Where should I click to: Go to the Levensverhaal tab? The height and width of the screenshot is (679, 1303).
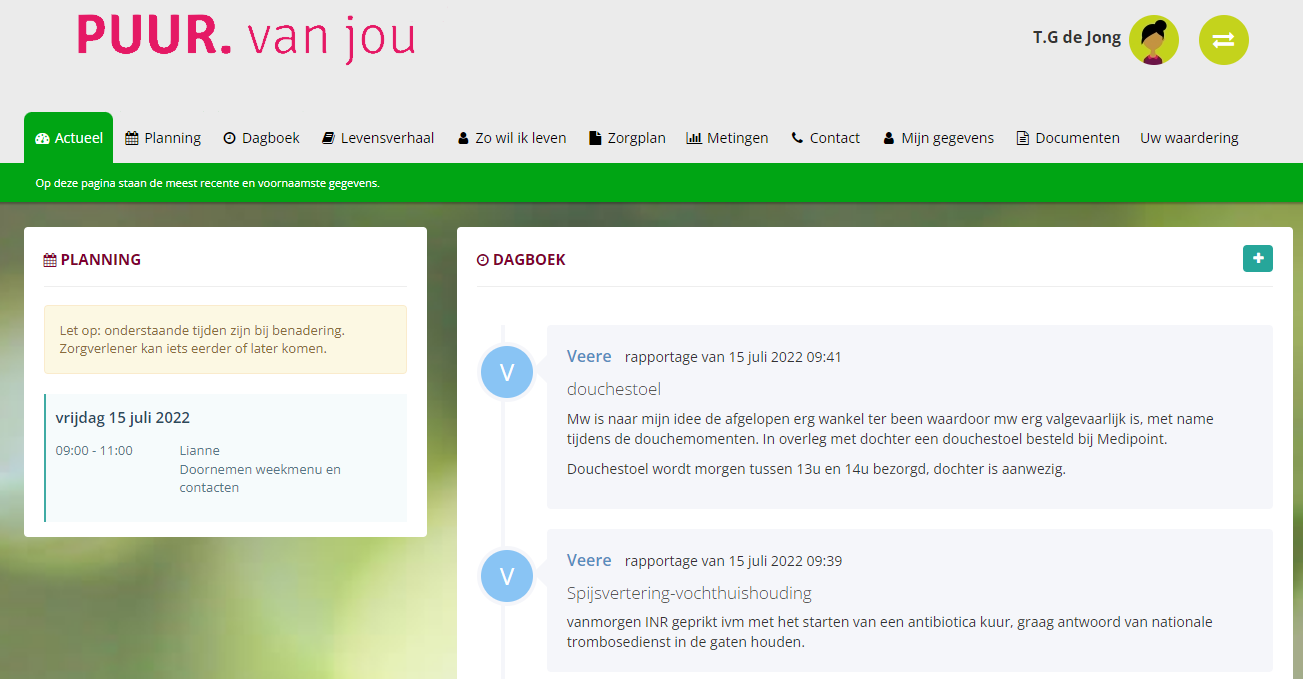[x=377, y=138]
